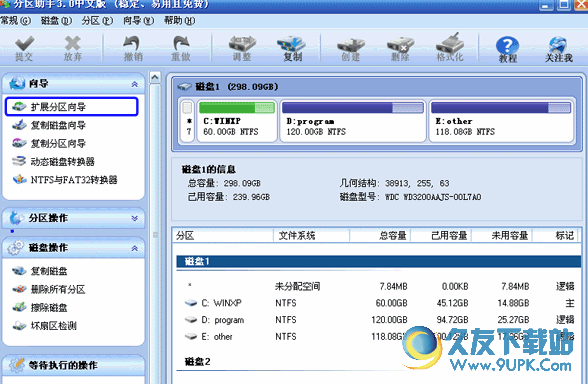
Task: Click the 提交 (commit) toolbar icon
Action: pyautogui.click(x=24, y=48)
